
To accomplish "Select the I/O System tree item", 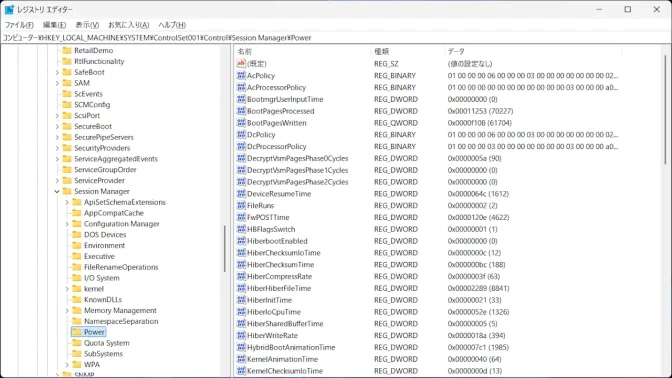I will coord(102,278).
